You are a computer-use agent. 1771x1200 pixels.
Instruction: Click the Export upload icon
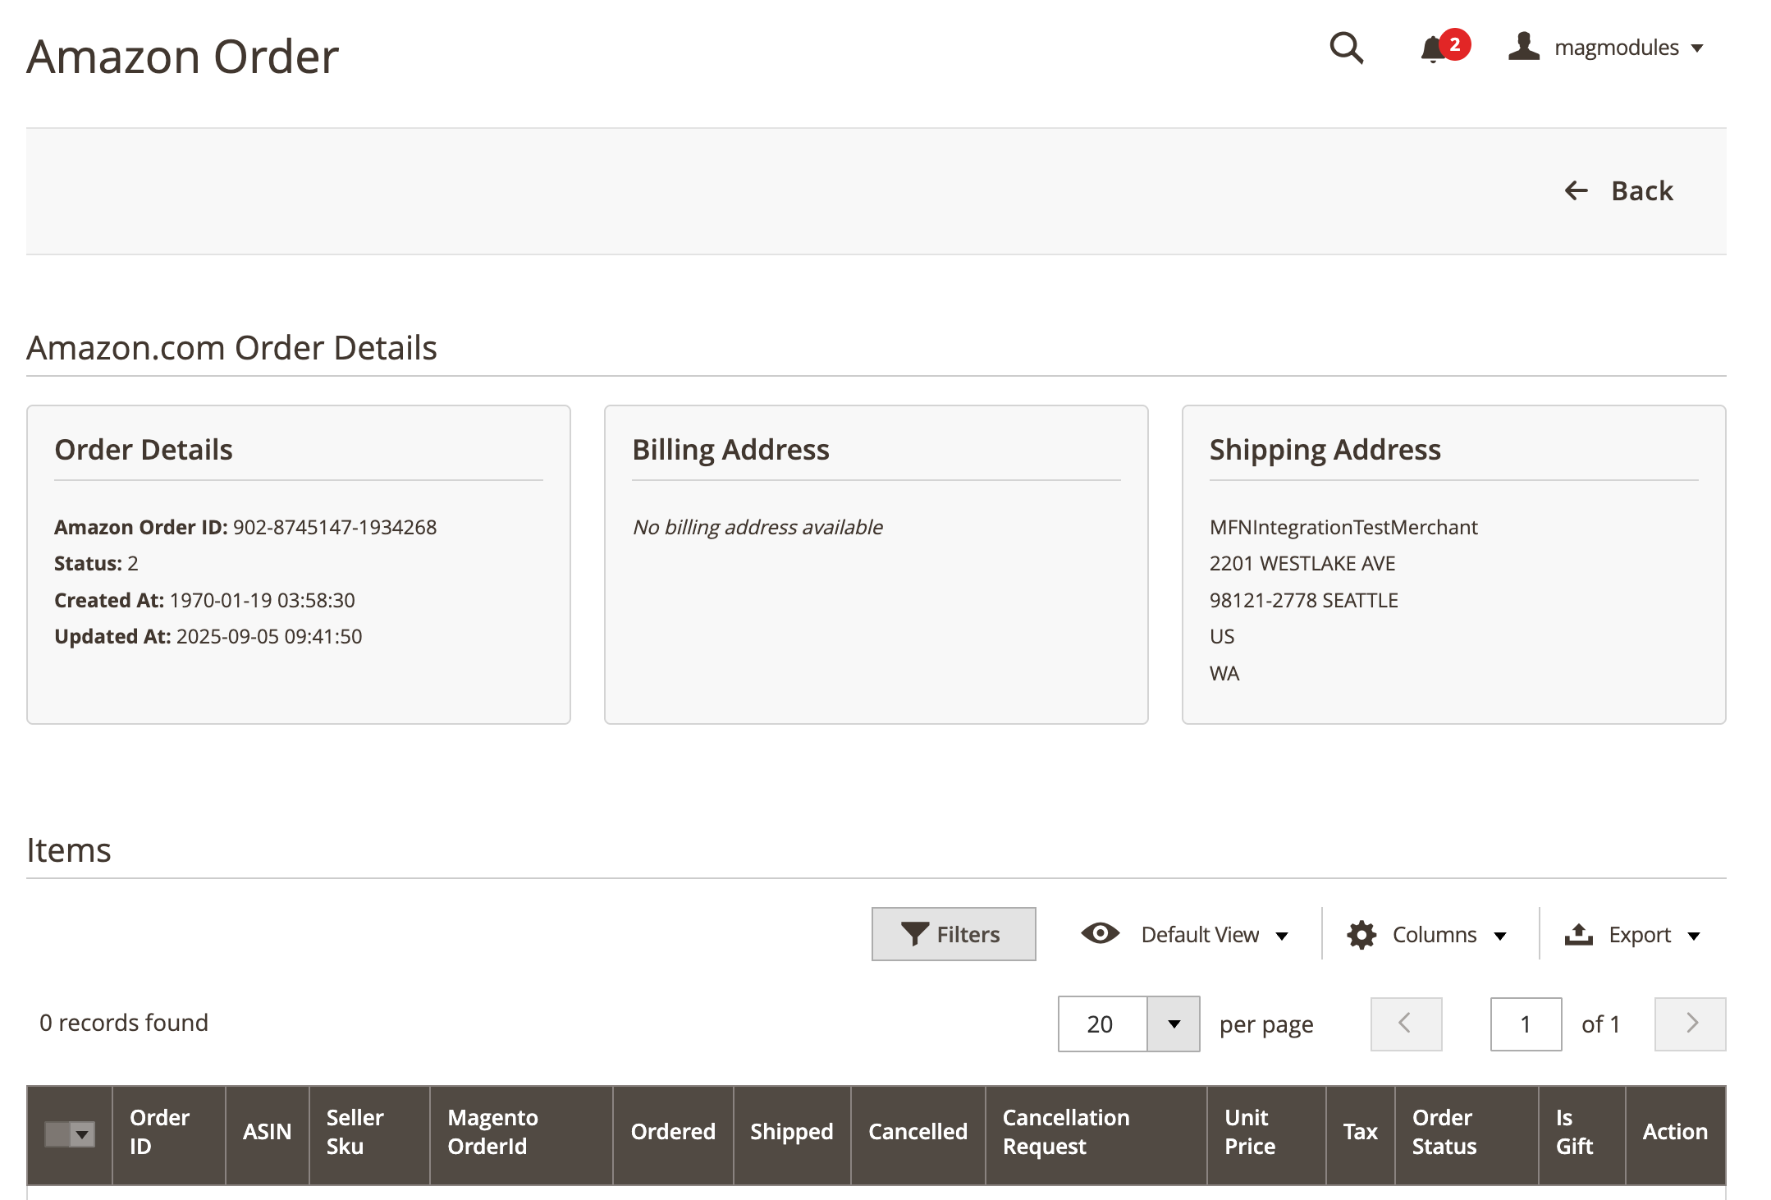(x=1578, y=935)
